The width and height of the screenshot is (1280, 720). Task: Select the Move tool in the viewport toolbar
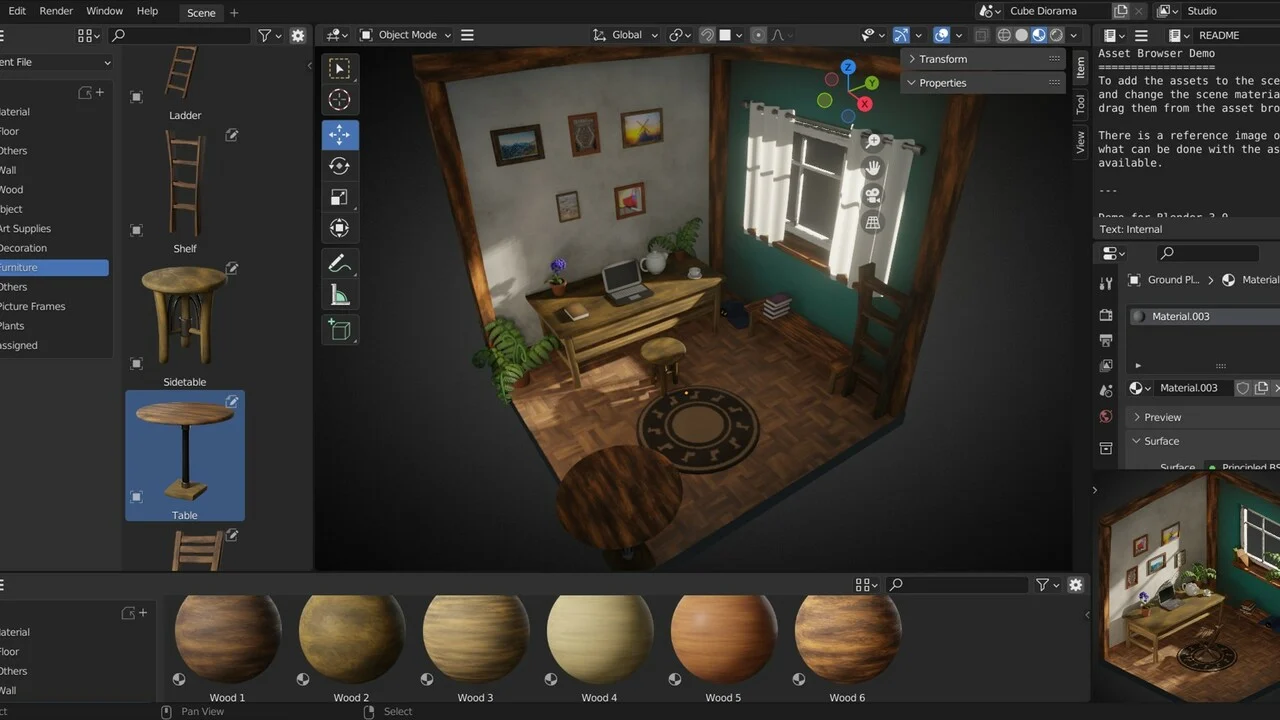pos(340,134)
